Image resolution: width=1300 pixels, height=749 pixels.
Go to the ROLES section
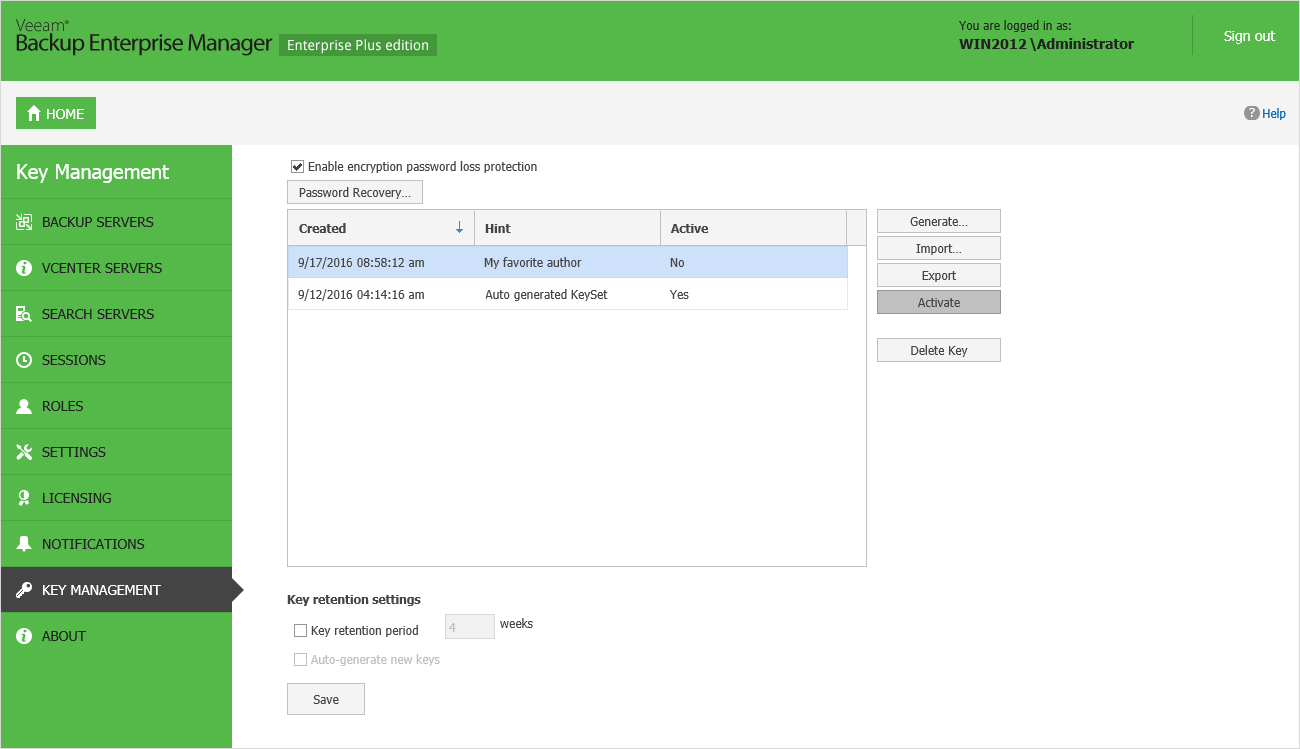pyautogui.click(x=116, y=406)
